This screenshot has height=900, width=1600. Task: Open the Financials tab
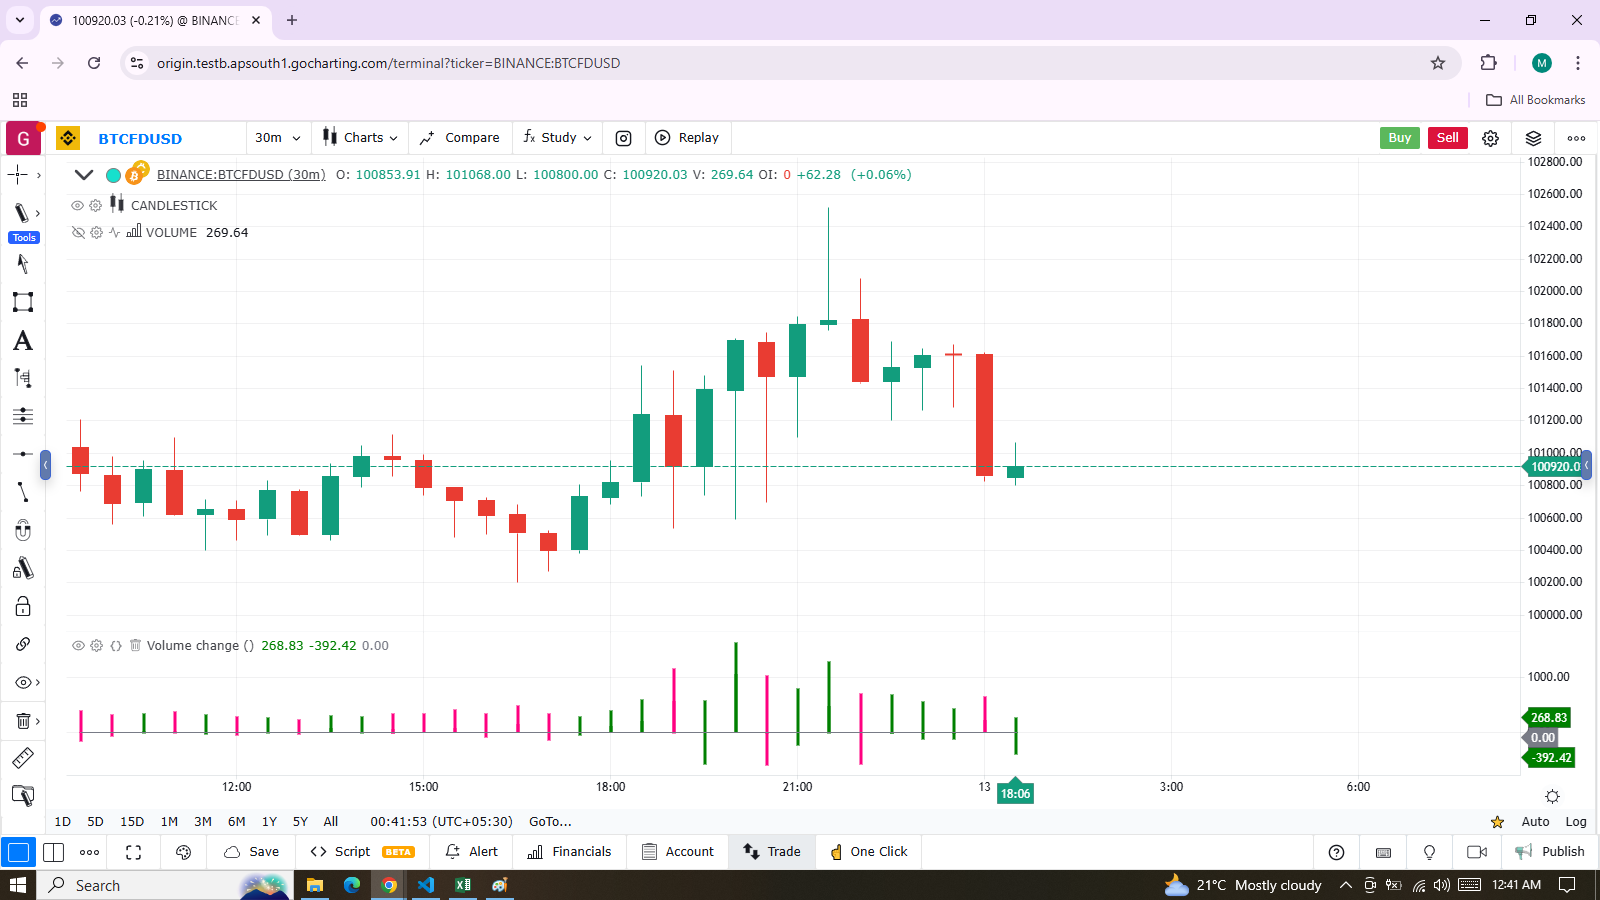[x=569, y=852]
